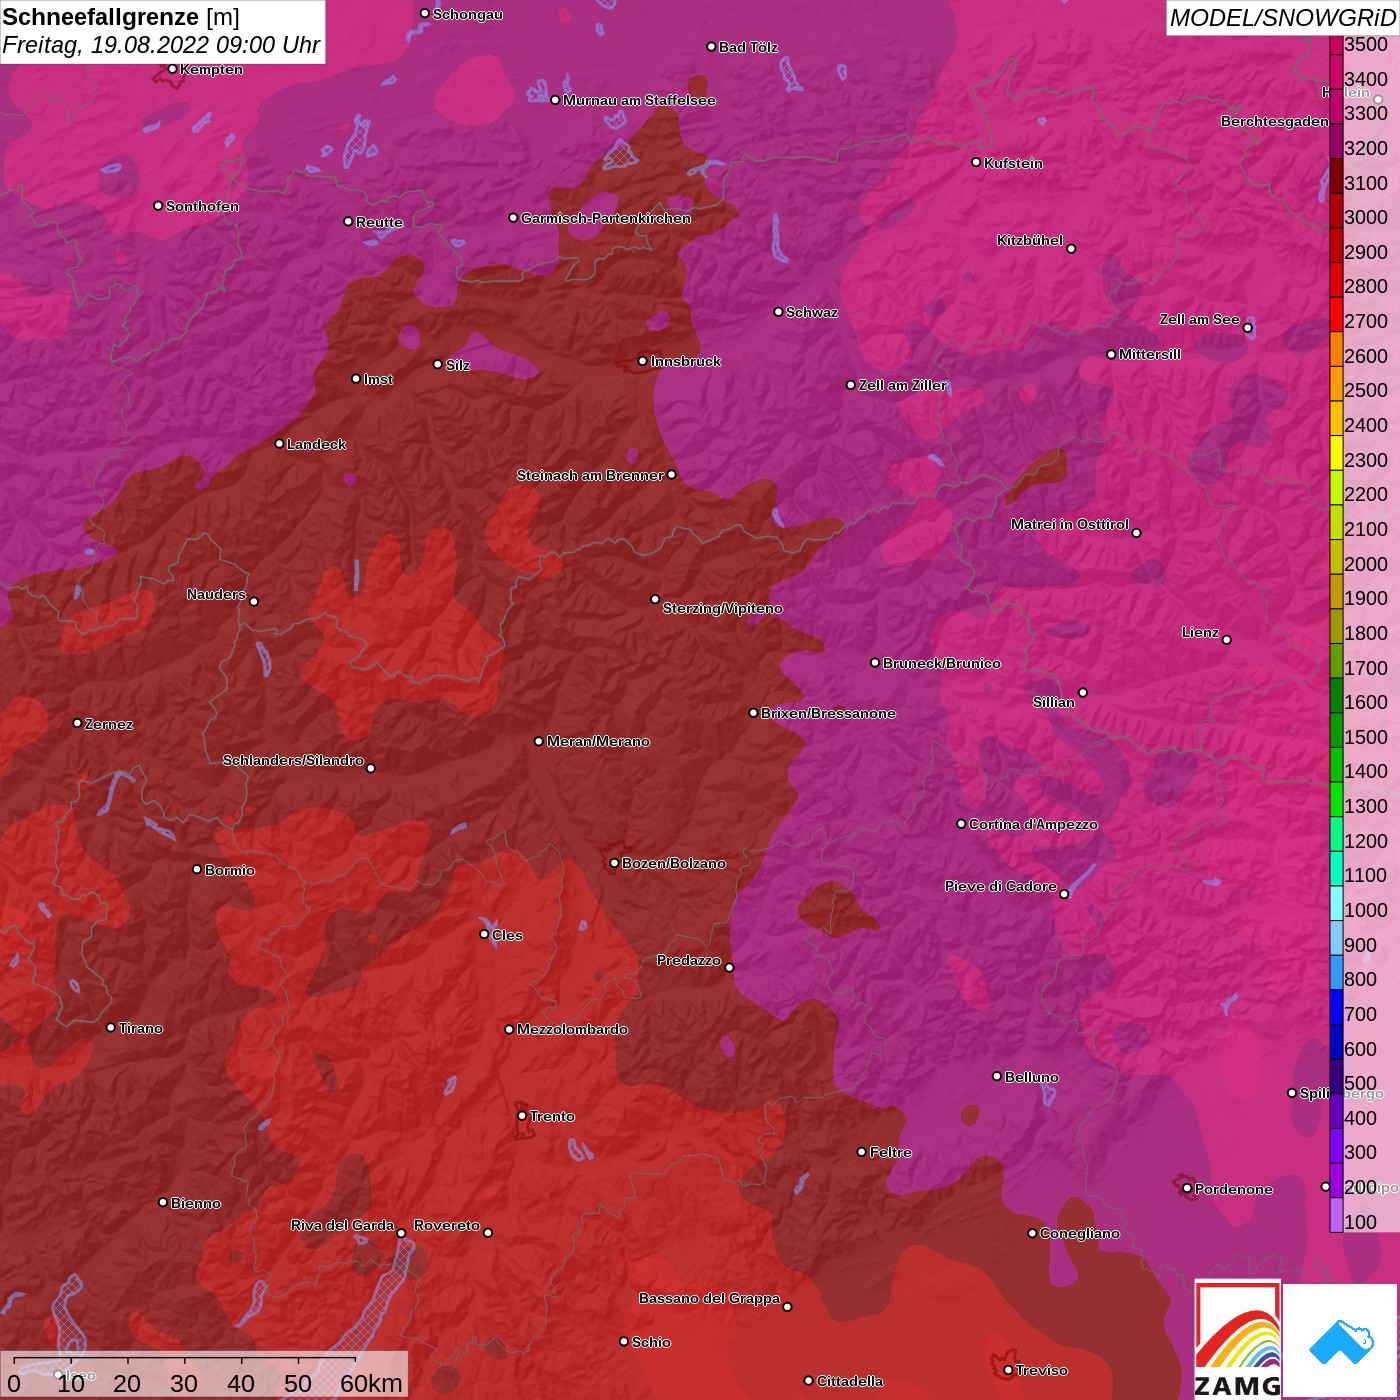The height and width of the screenshot is (1400, 1400).
Task: Click the Schlanders/Silandro label
Action: [x=293, y=760]
